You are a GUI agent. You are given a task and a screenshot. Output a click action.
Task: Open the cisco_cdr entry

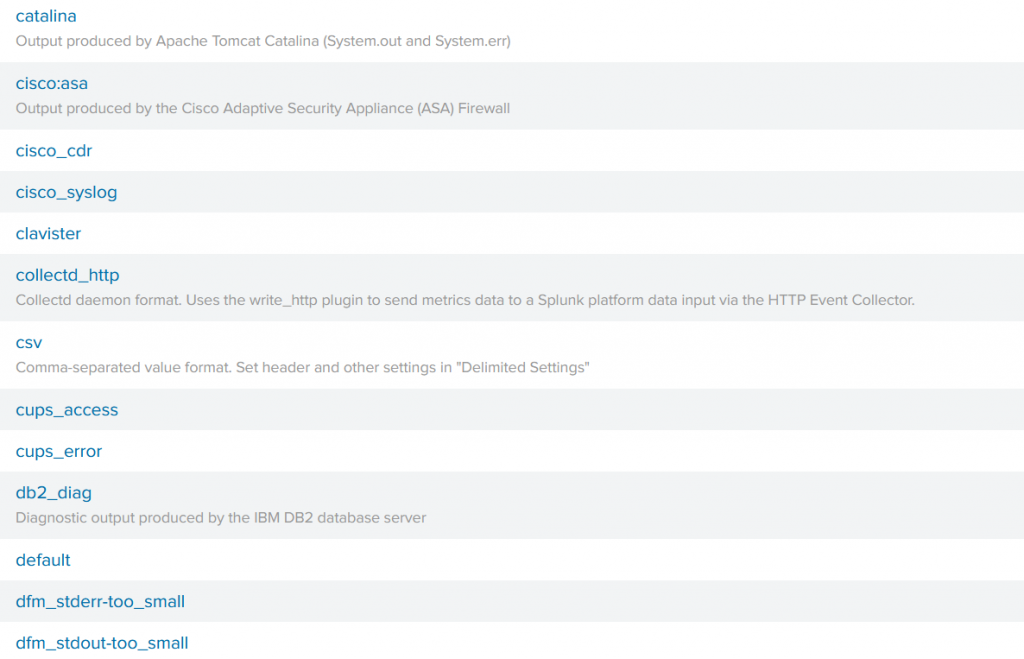(54, 151)
